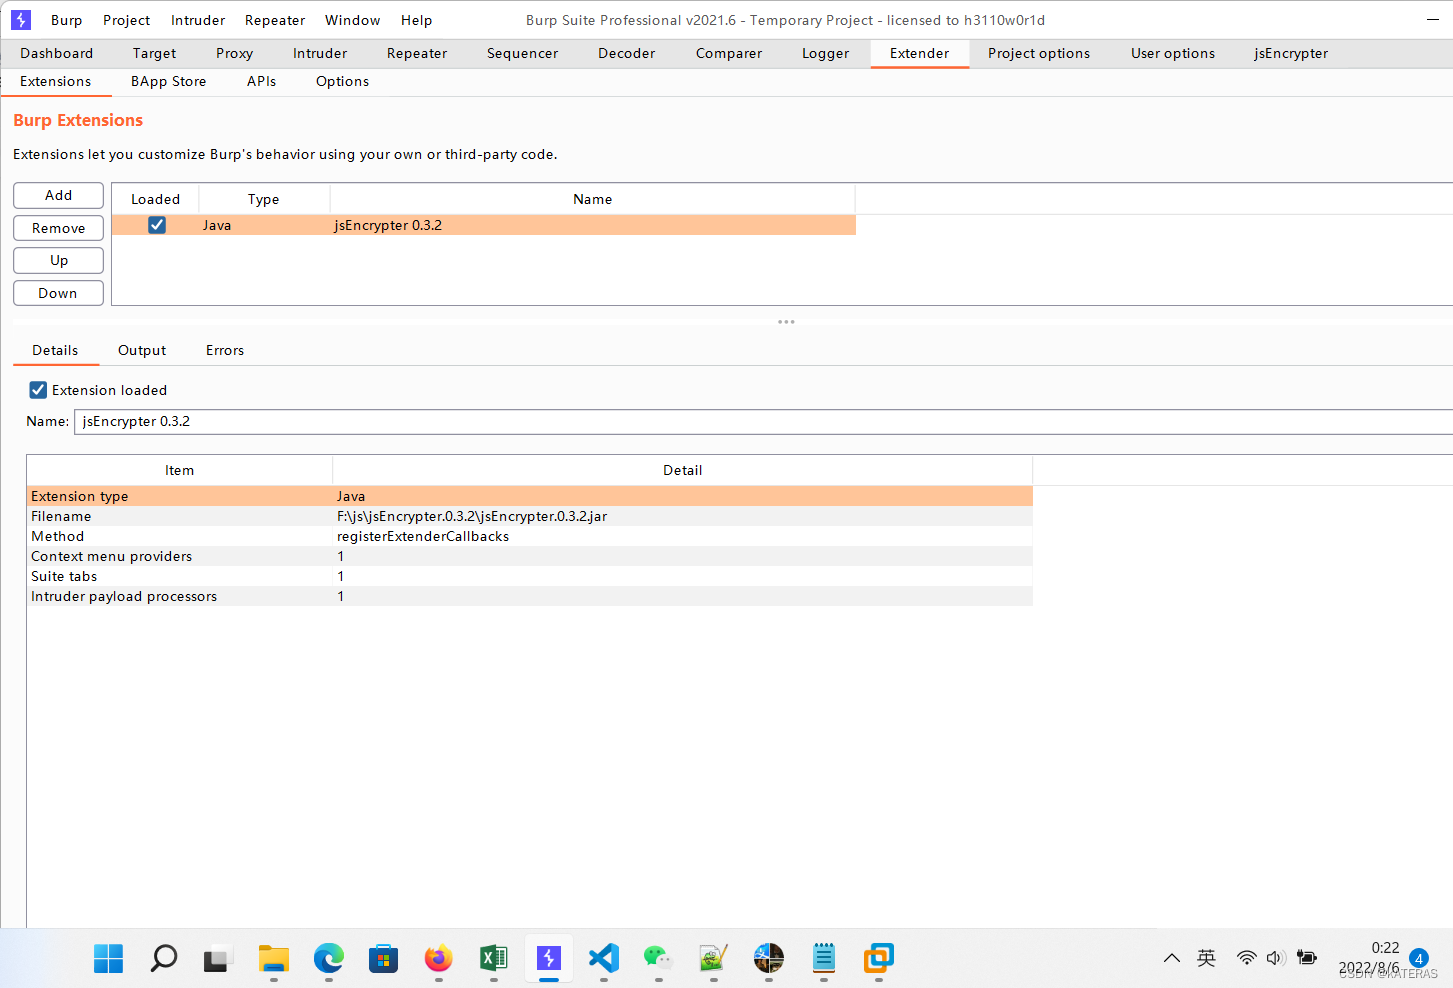
Task: Select the Extensions sub-tab
Action: pyautogui.click(x=56, y=81)
